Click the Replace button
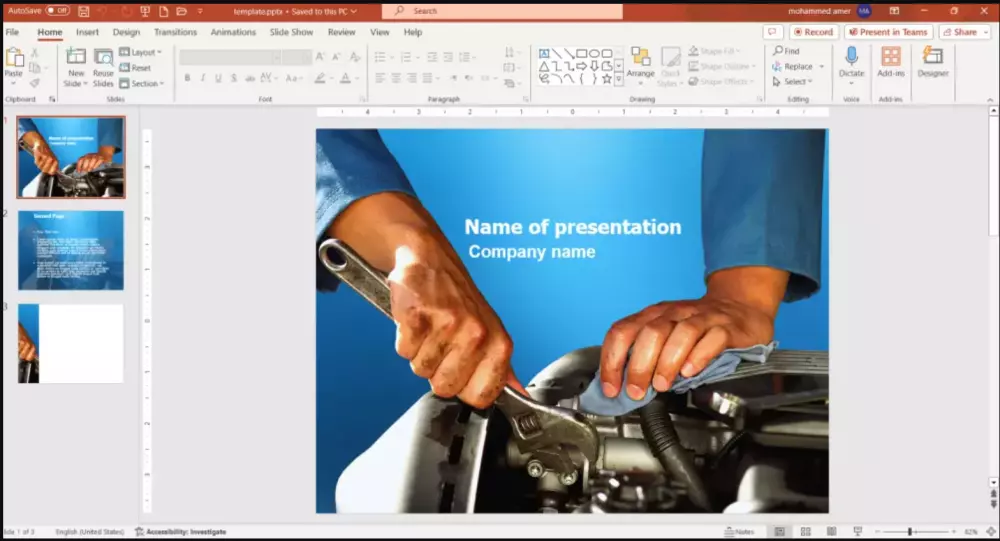Image resolution: width=1000 pixels, height=541 pixels. (x=792, y=66)
